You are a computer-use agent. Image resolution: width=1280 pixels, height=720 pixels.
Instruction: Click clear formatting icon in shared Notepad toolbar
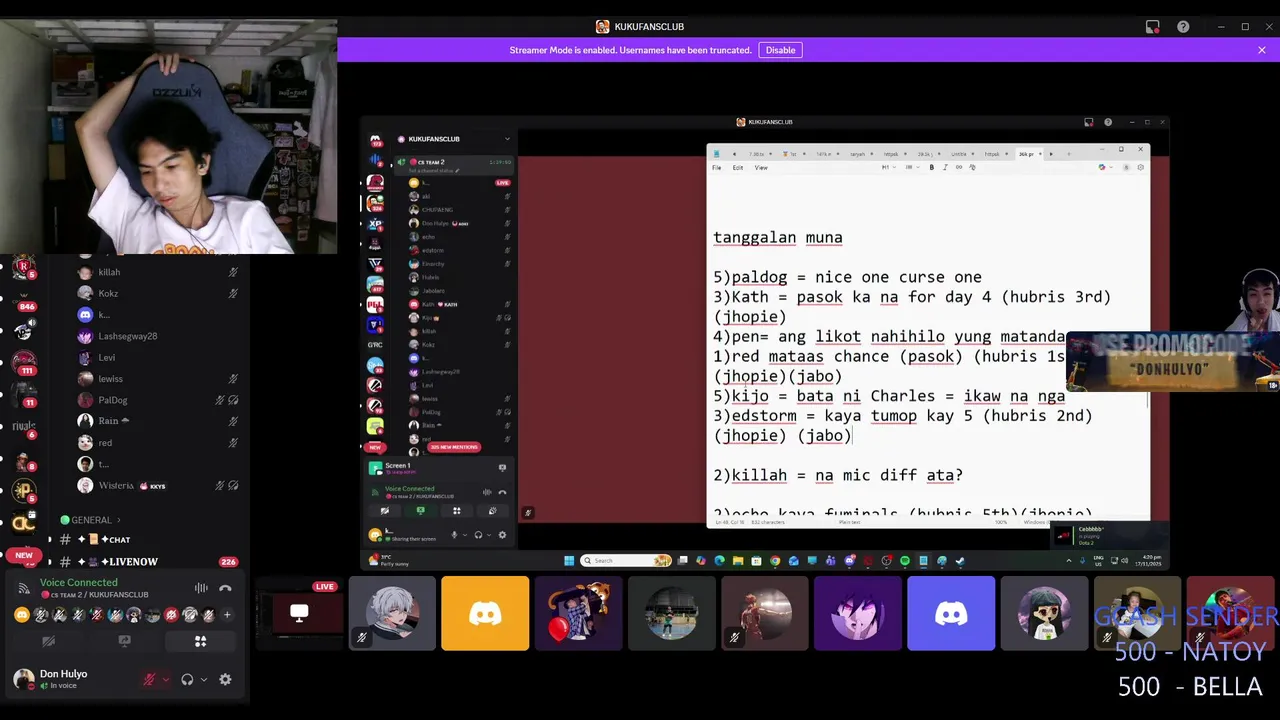pos(973,167)
